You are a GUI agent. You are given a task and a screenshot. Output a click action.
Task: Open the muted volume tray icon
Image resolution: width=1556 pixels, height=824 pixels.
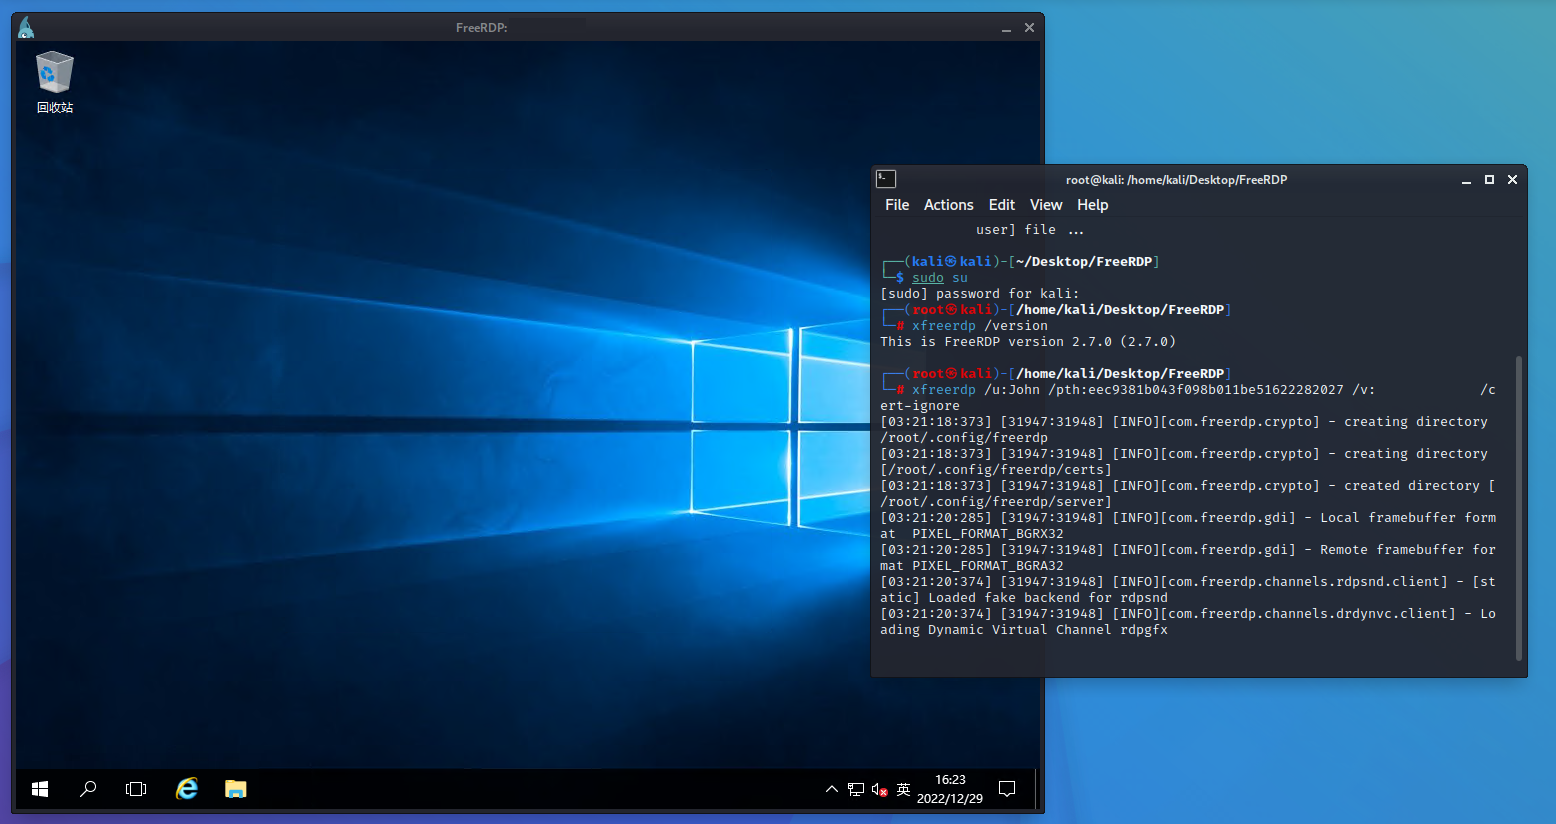click(880, 789)
